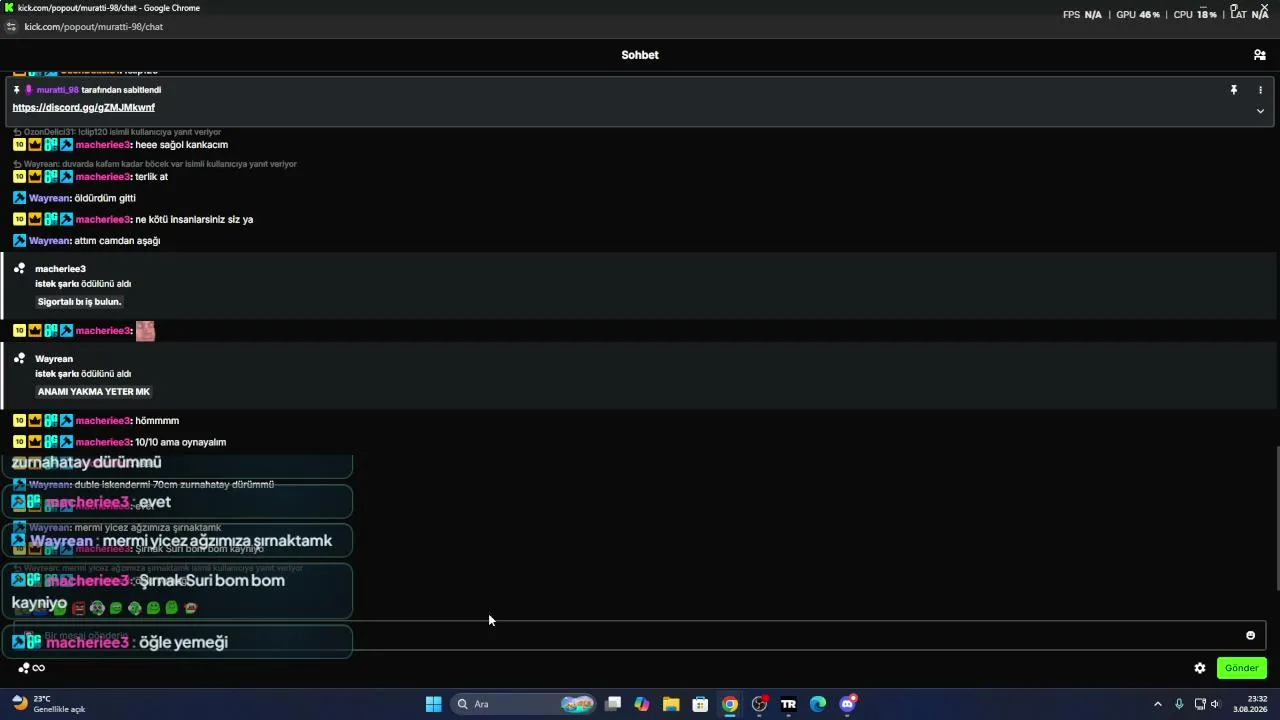The image size is (1280, 720).
Task: Open OBS Studio from the taskbar
Action: (x=759, y=704)
